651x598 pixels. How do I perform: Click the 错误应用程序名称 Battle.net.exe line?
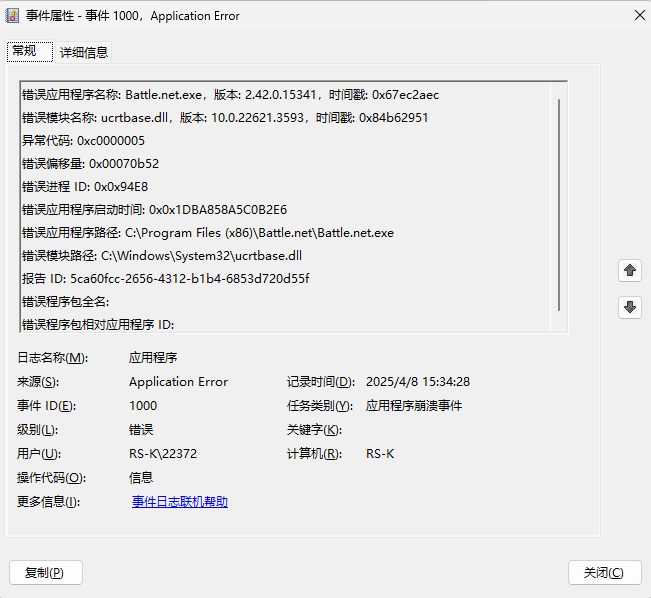click(230, 95)
